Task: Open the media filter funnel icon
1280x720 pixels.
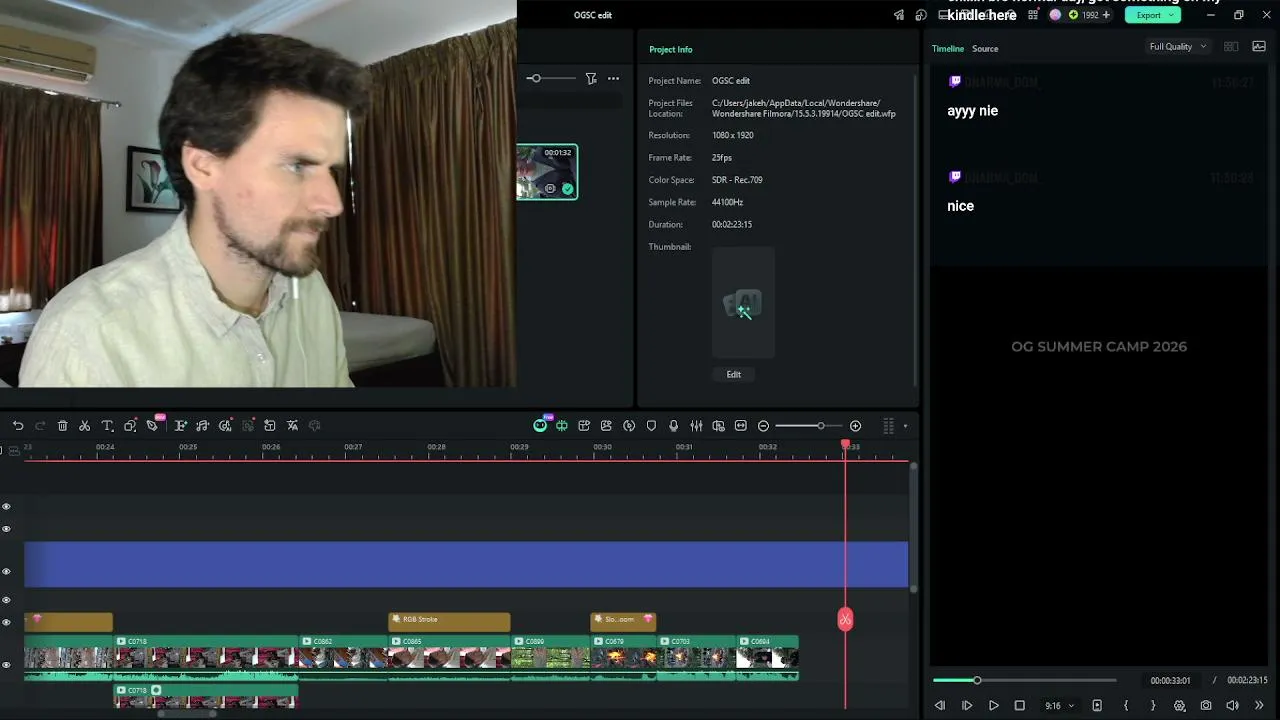Action: [x=591, y=78]
